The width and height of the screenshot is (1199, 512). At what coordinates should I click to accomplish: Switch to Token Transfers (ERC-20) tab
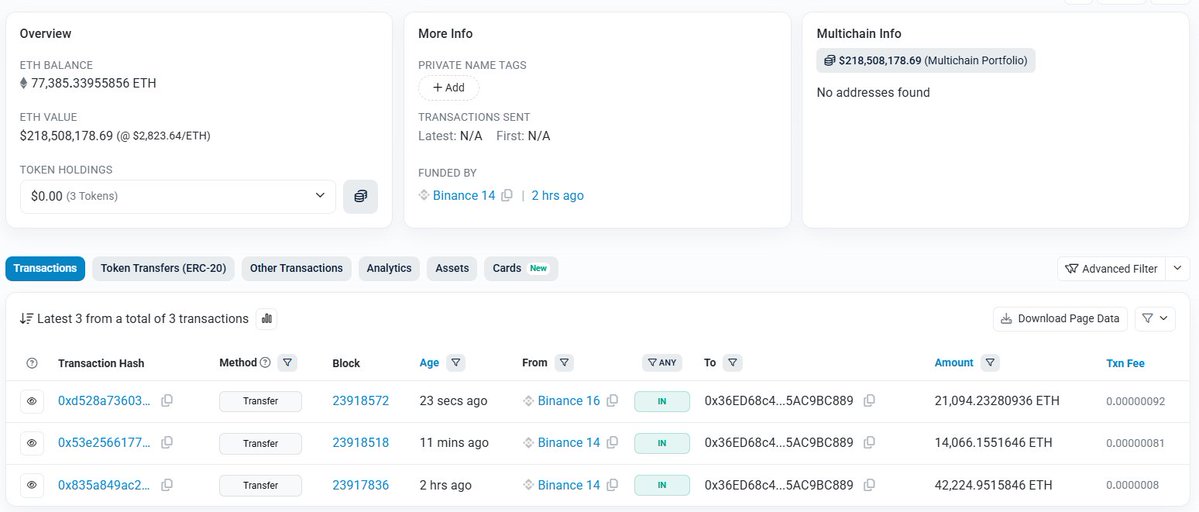(164, 268)
